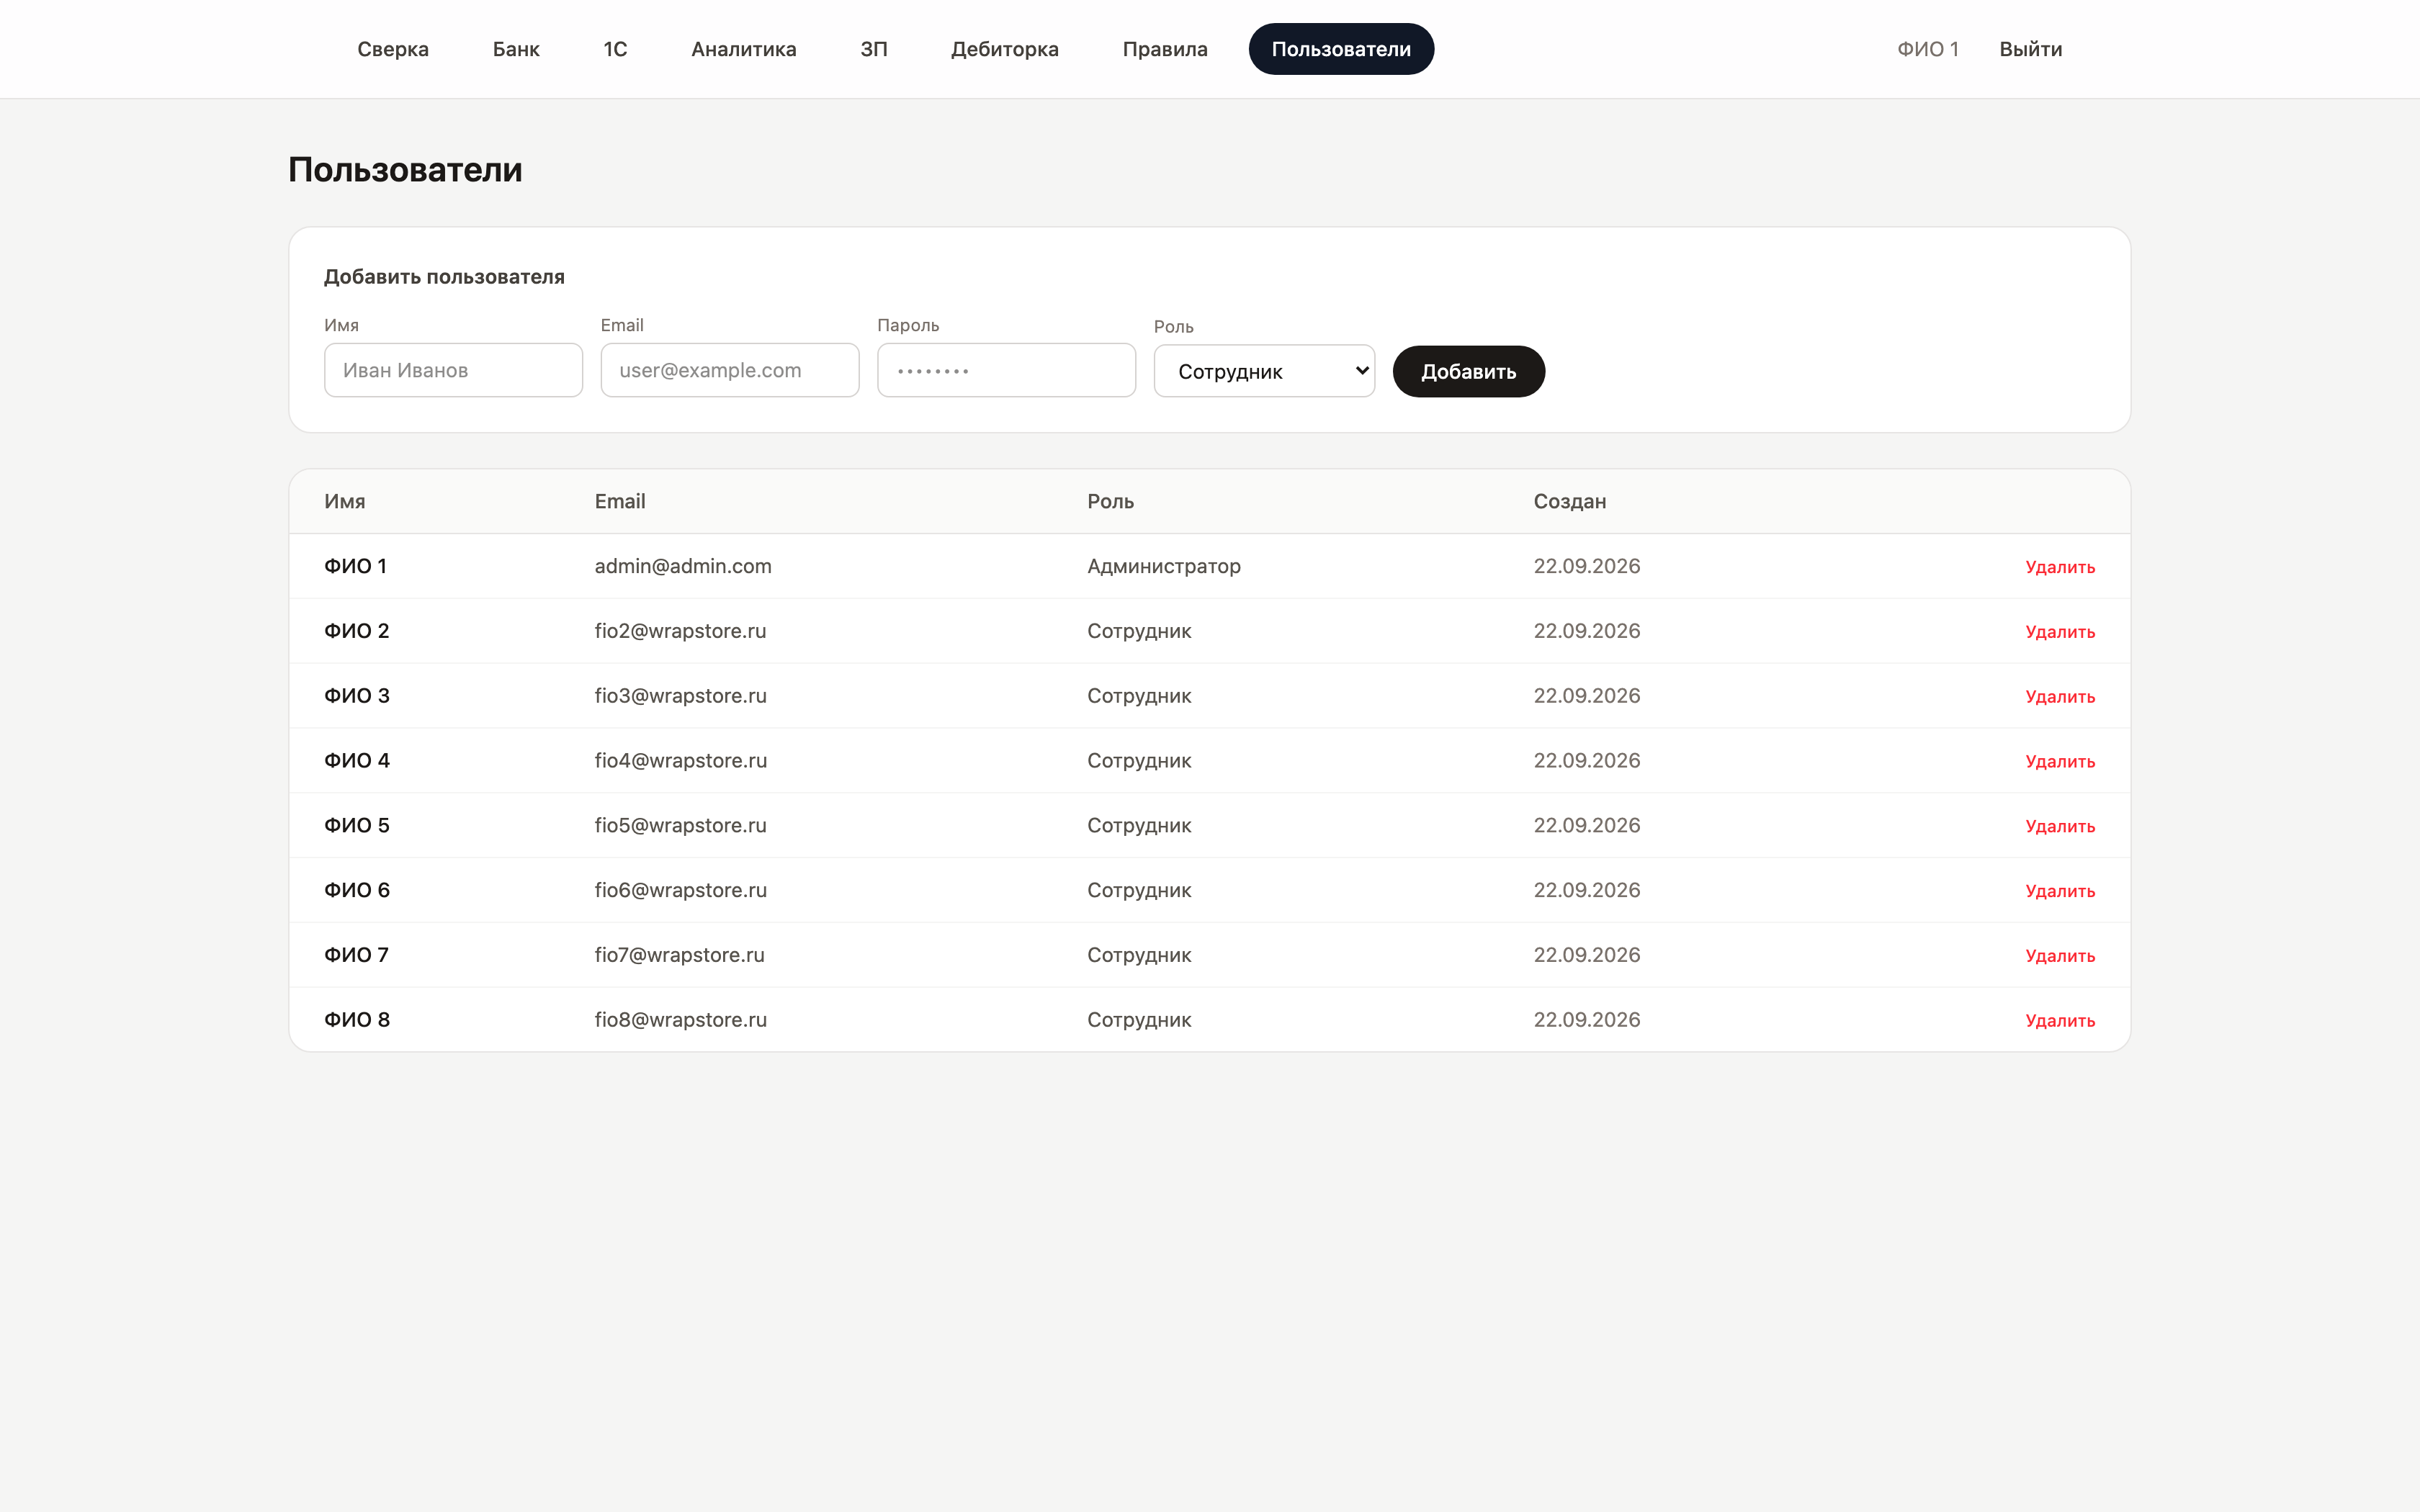Delete user ФИО 7 via Удалить
The image size is (2420, 1512).
[x=2060, y=956]
